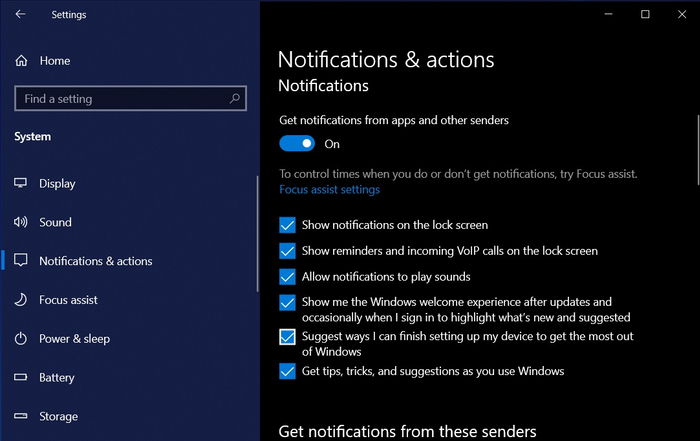Viewport: 700px width, 441px height.
Task: Open the Notifications & actions menu item
Action: [x=96, y=261]
